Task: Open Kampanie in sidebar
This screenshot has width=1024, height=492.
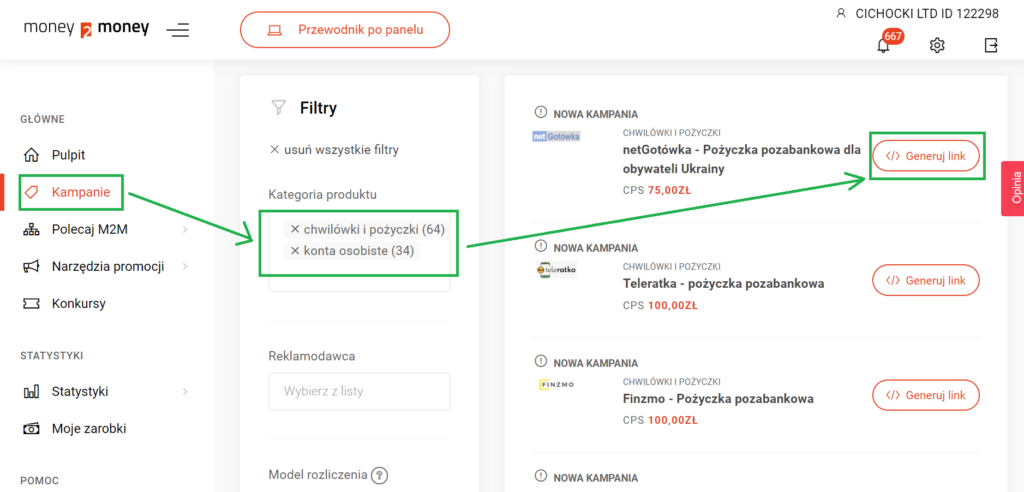Action: pyautogui.click(x=81, y=192)
